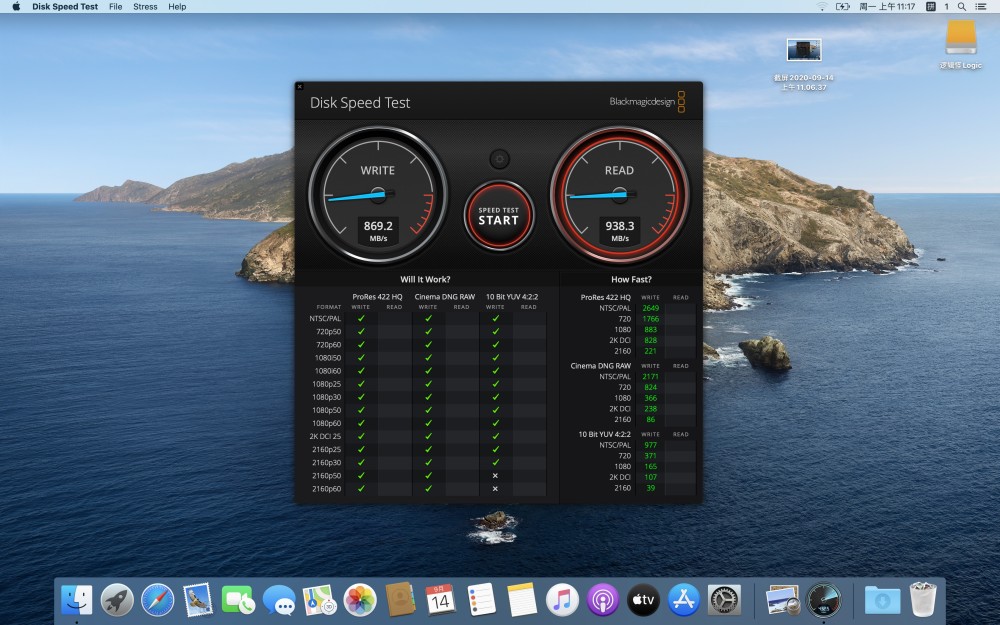The height and width of the screenshot is (625, 1000).
Task: Open Messages from the Dock
Action: point(279,600)
